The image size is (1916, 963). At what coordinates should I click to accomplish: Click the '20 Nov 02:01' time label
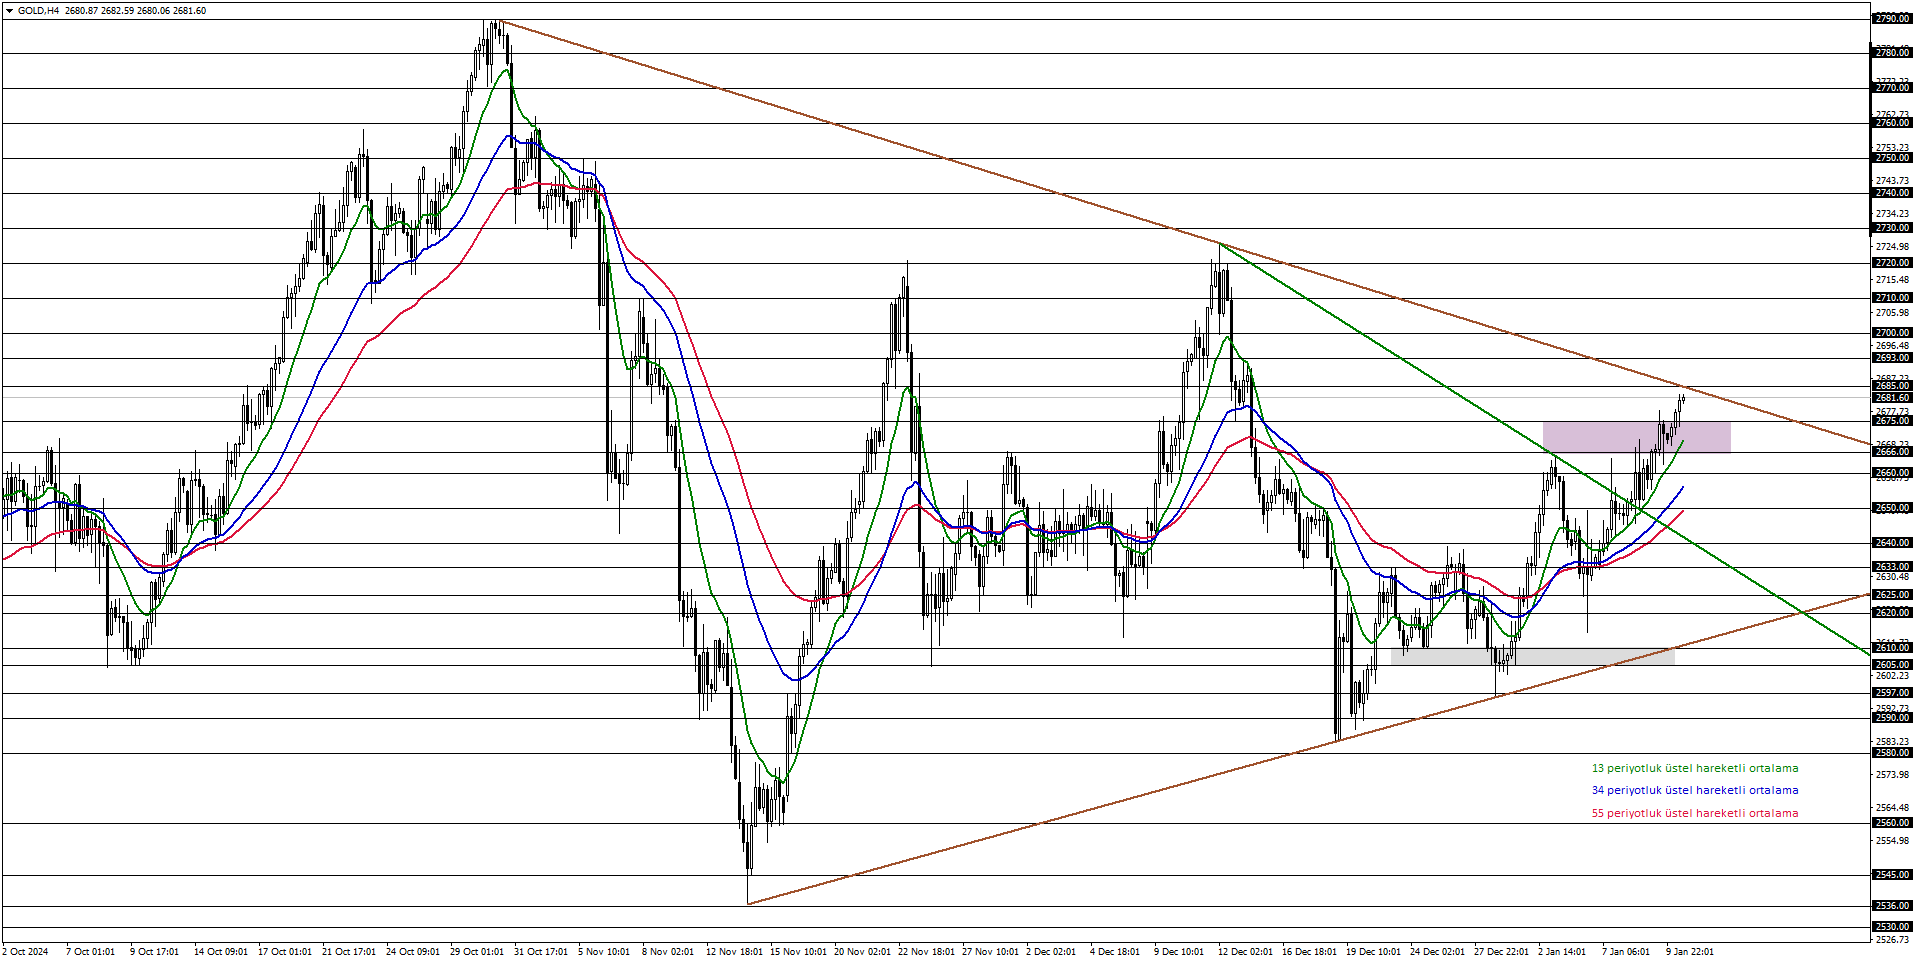click(x=863, y=952)
